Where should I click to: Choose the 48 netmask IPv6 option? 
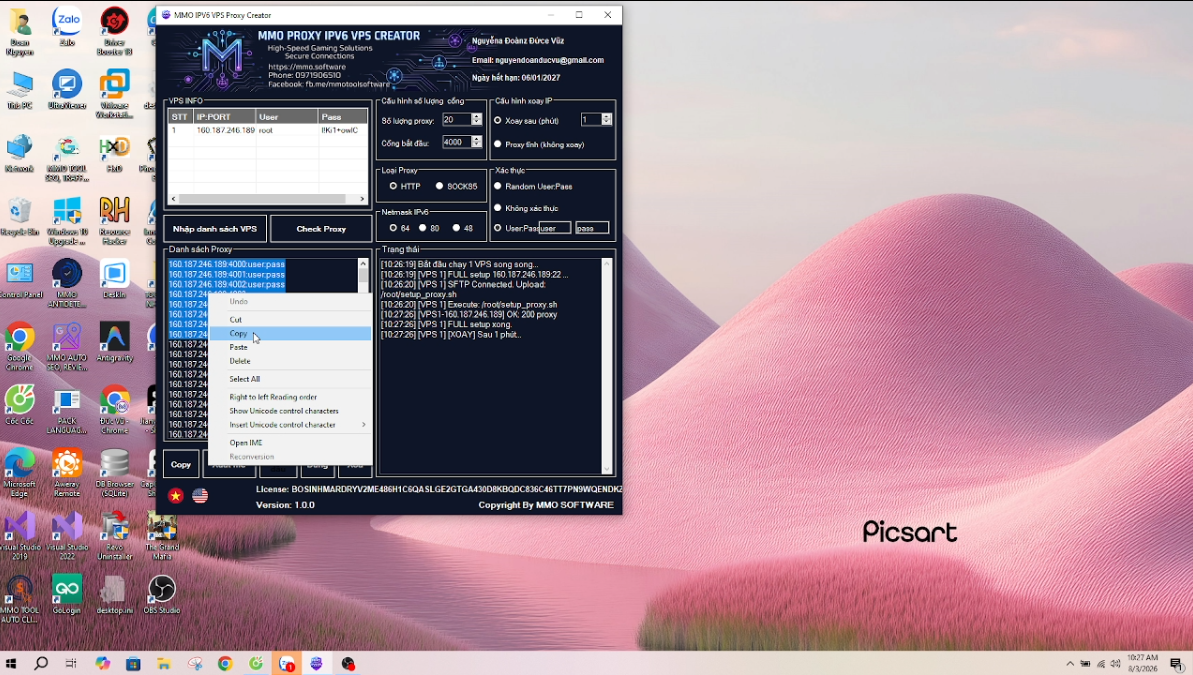pyautogui.click(x=456, y=228)
